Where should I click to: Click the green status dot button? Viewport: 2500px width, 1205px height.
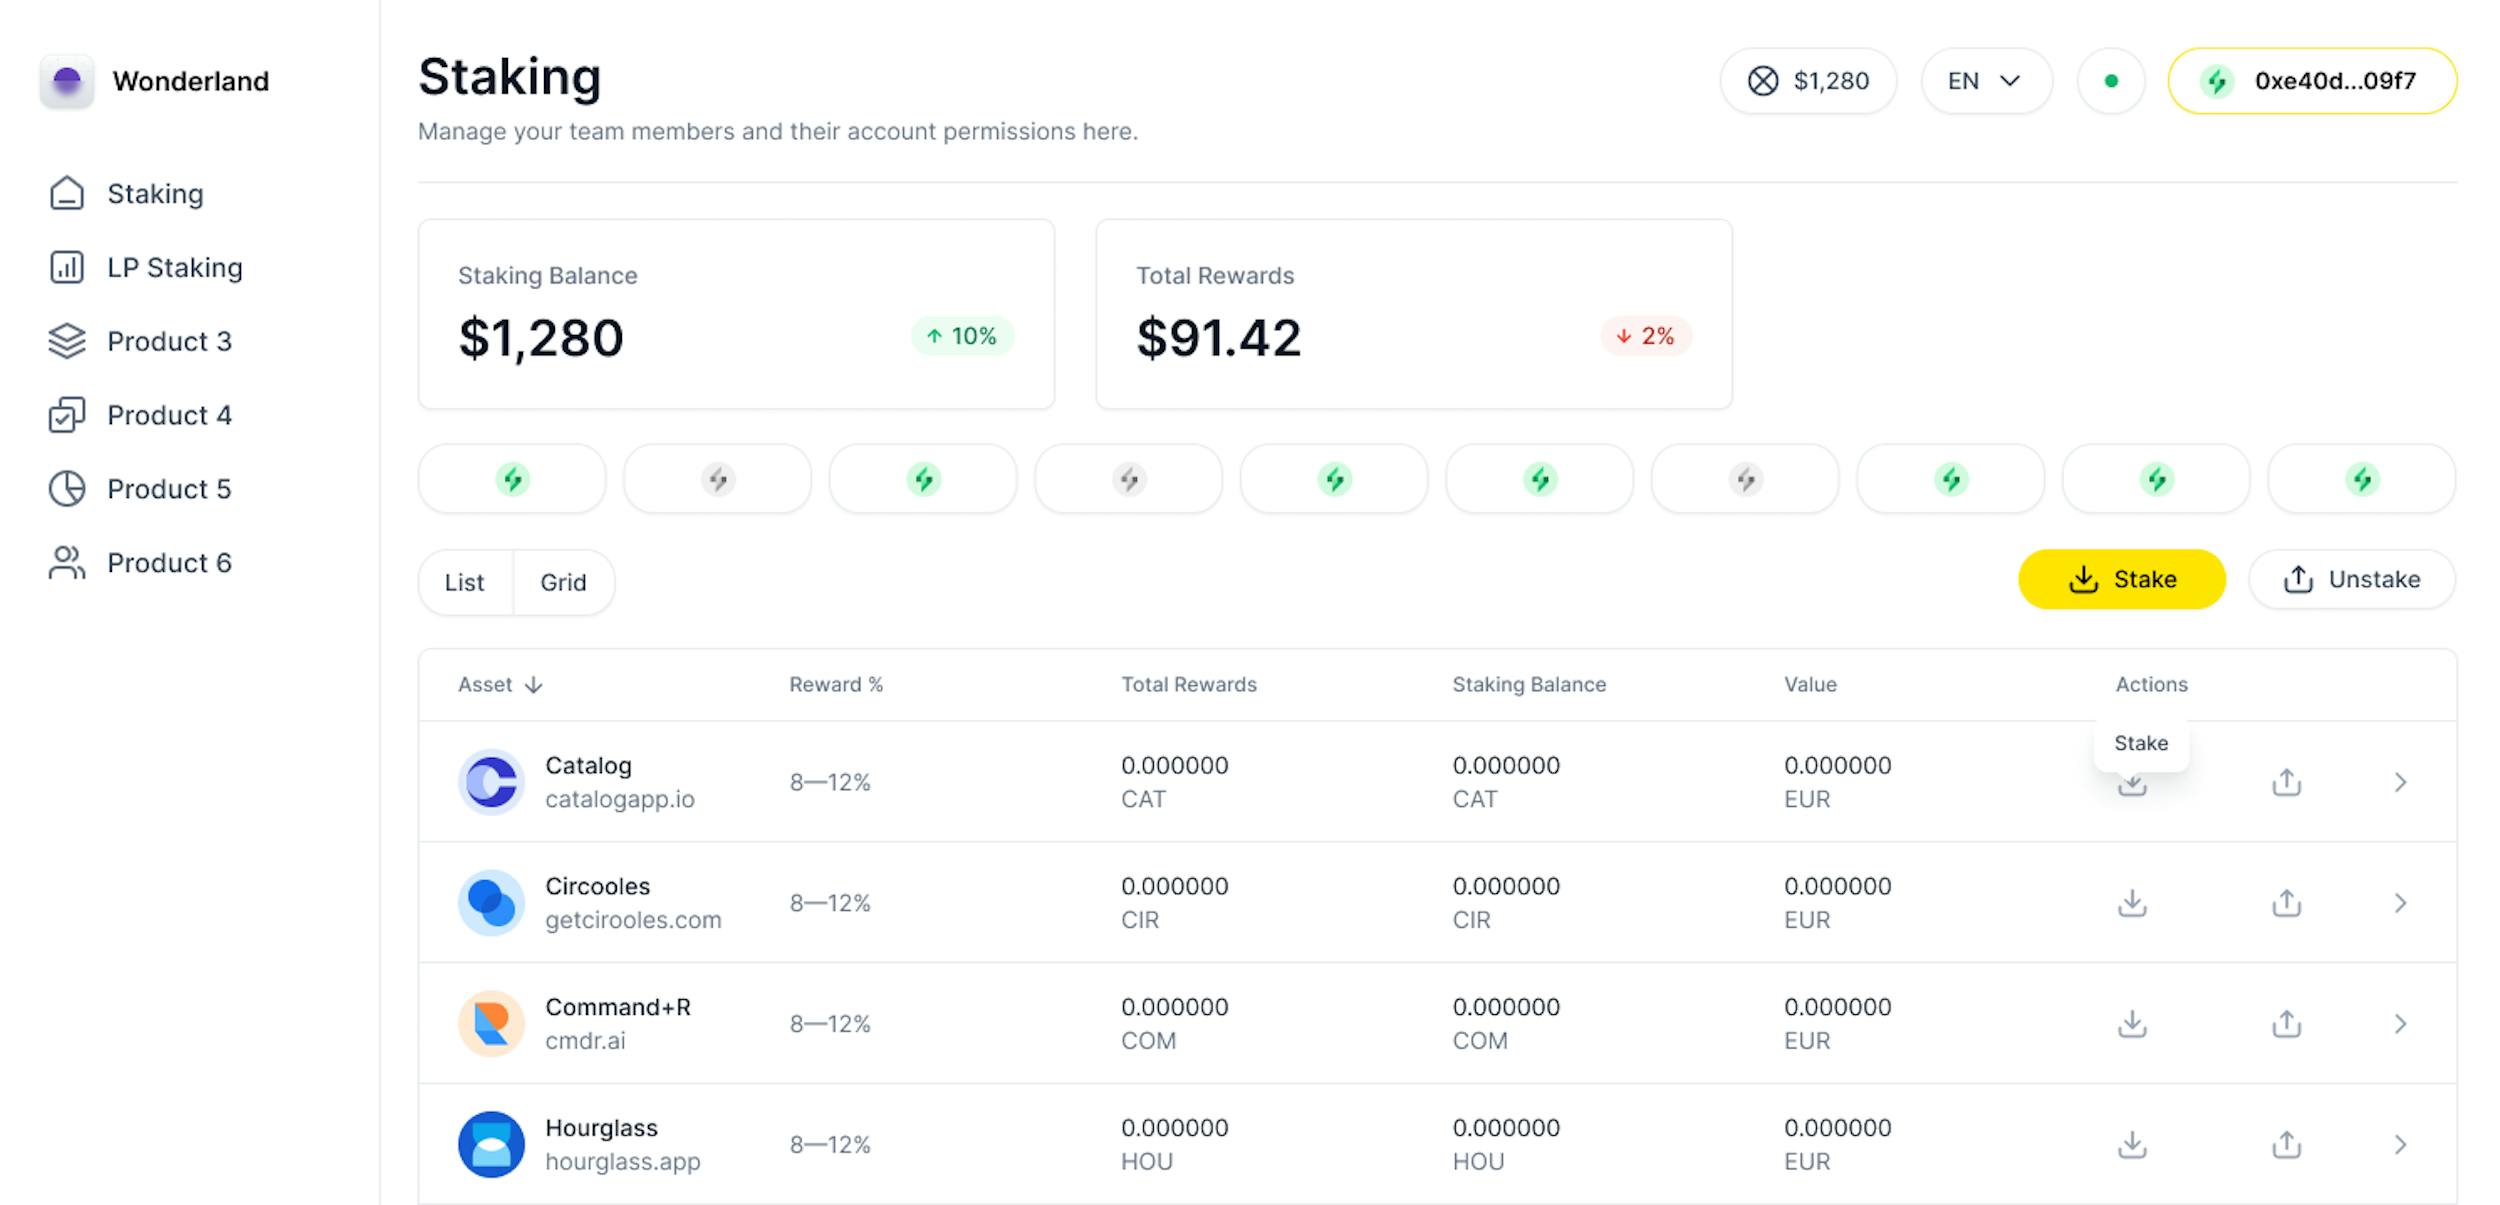click(x=2110, y=81)
